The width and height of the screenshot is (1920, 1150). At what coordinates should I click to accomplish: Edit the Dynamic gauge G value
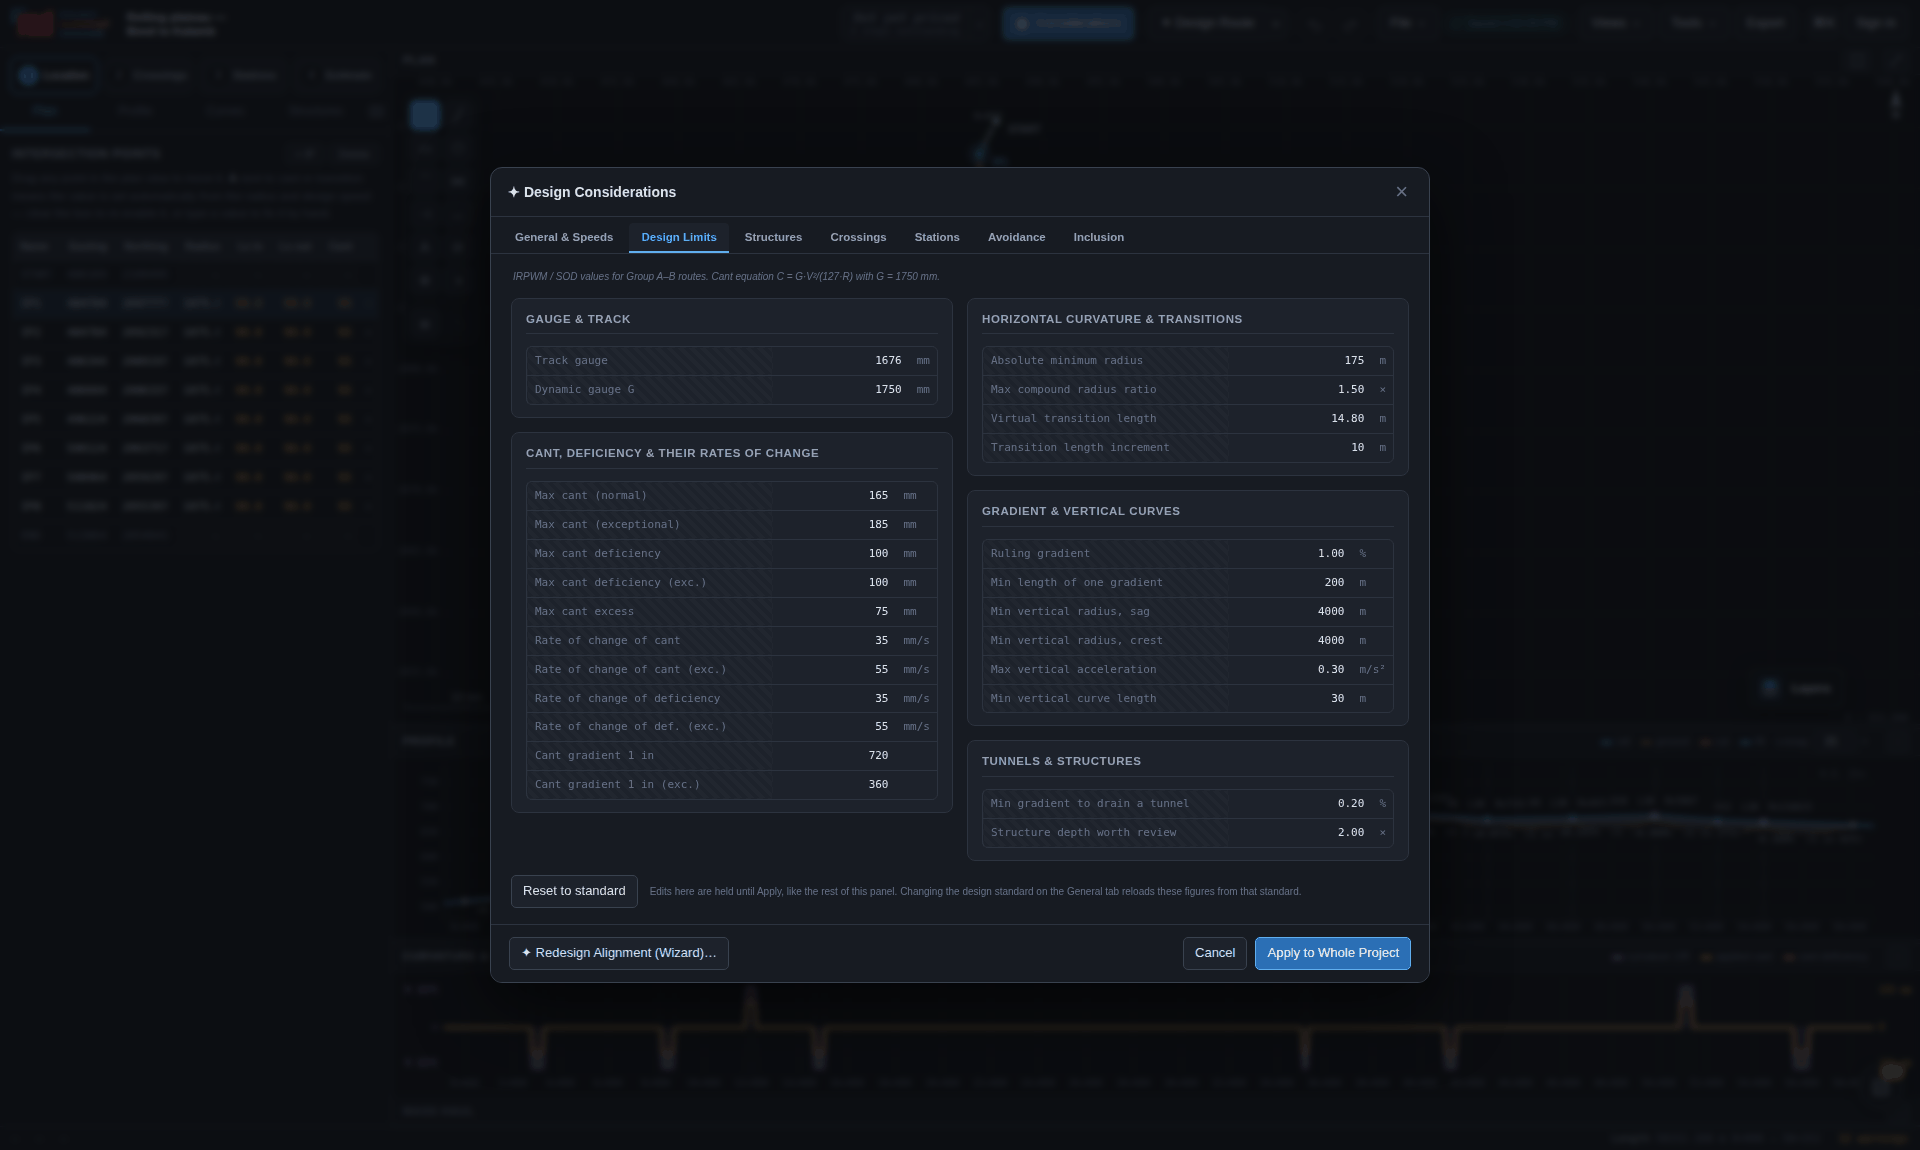(840, 390)
